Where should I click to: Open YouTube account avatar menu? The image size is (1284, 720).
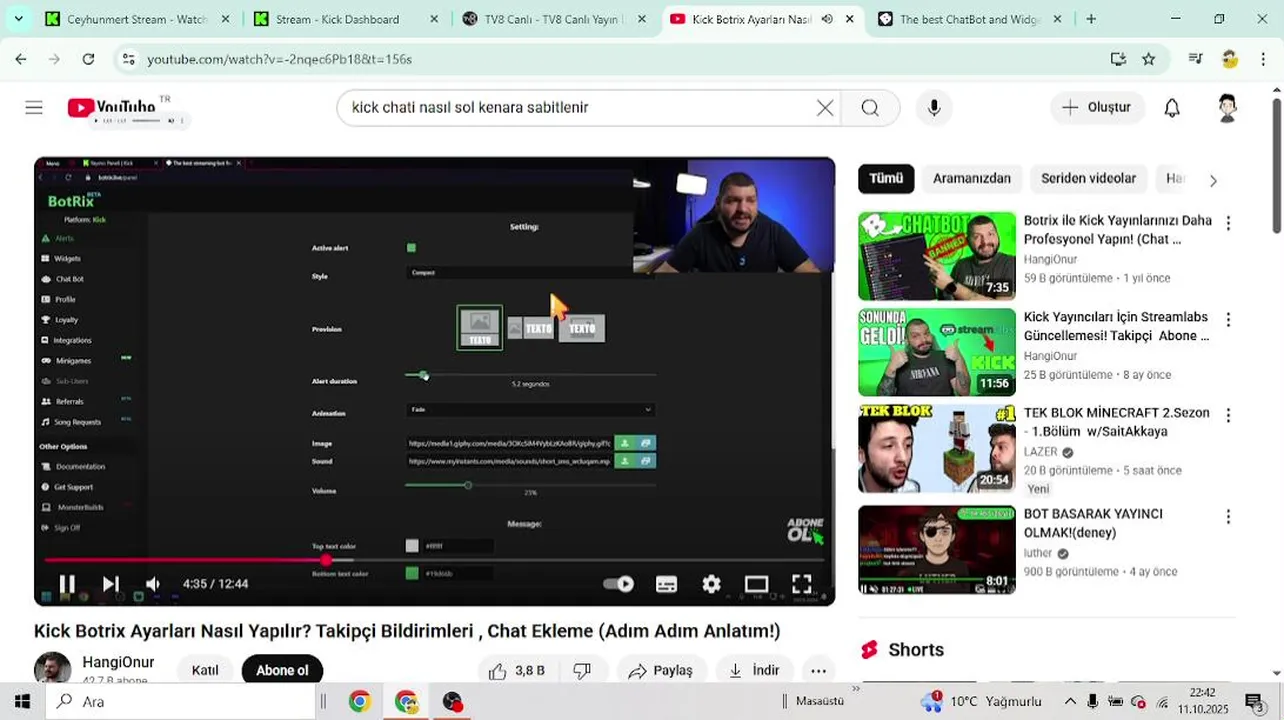point(1227,108)
